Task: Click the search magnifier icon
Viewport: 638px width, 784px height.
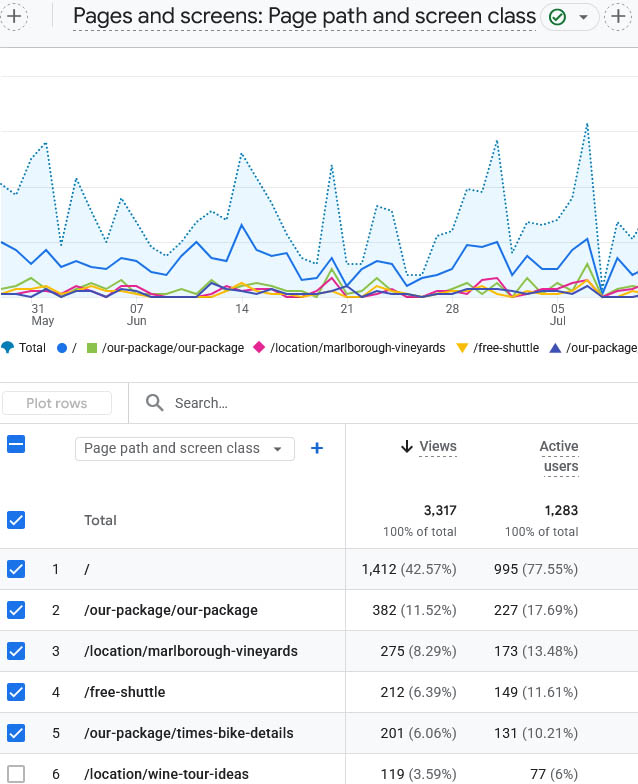Action: click(154, 402)
